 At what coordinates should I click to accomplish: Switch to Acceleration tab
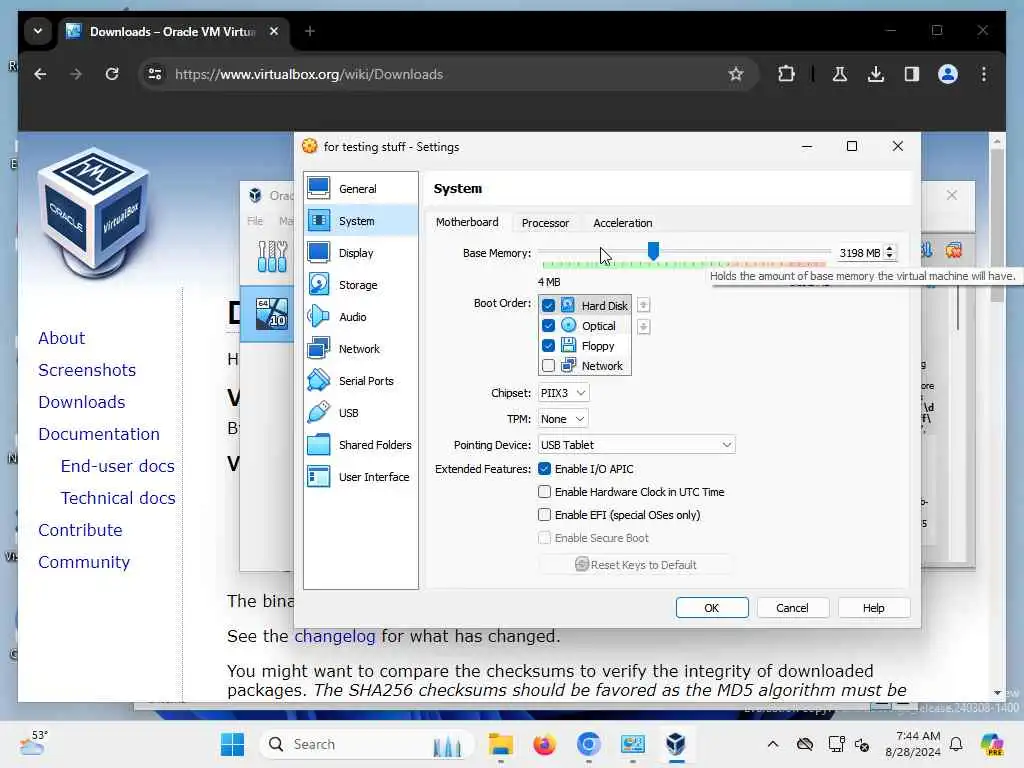[x=622, y=223]
